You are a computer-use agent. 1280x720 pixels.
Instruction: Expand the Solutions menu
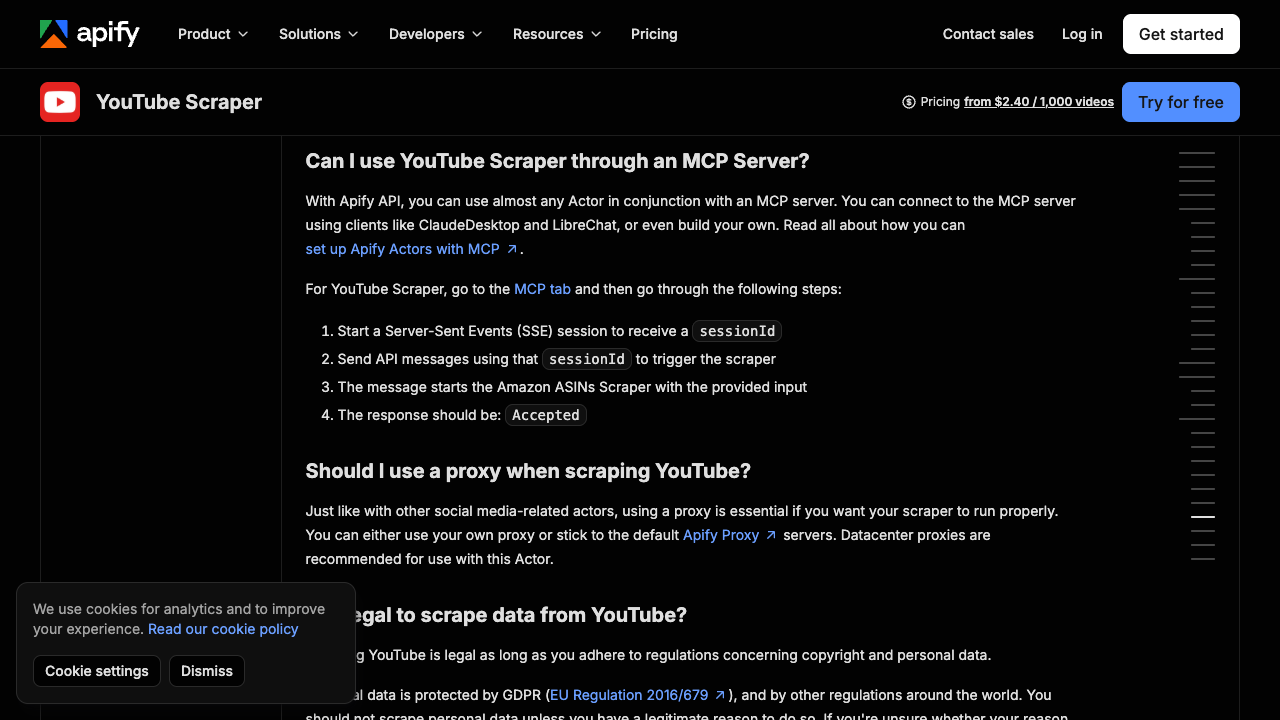[x=319, y=34]
